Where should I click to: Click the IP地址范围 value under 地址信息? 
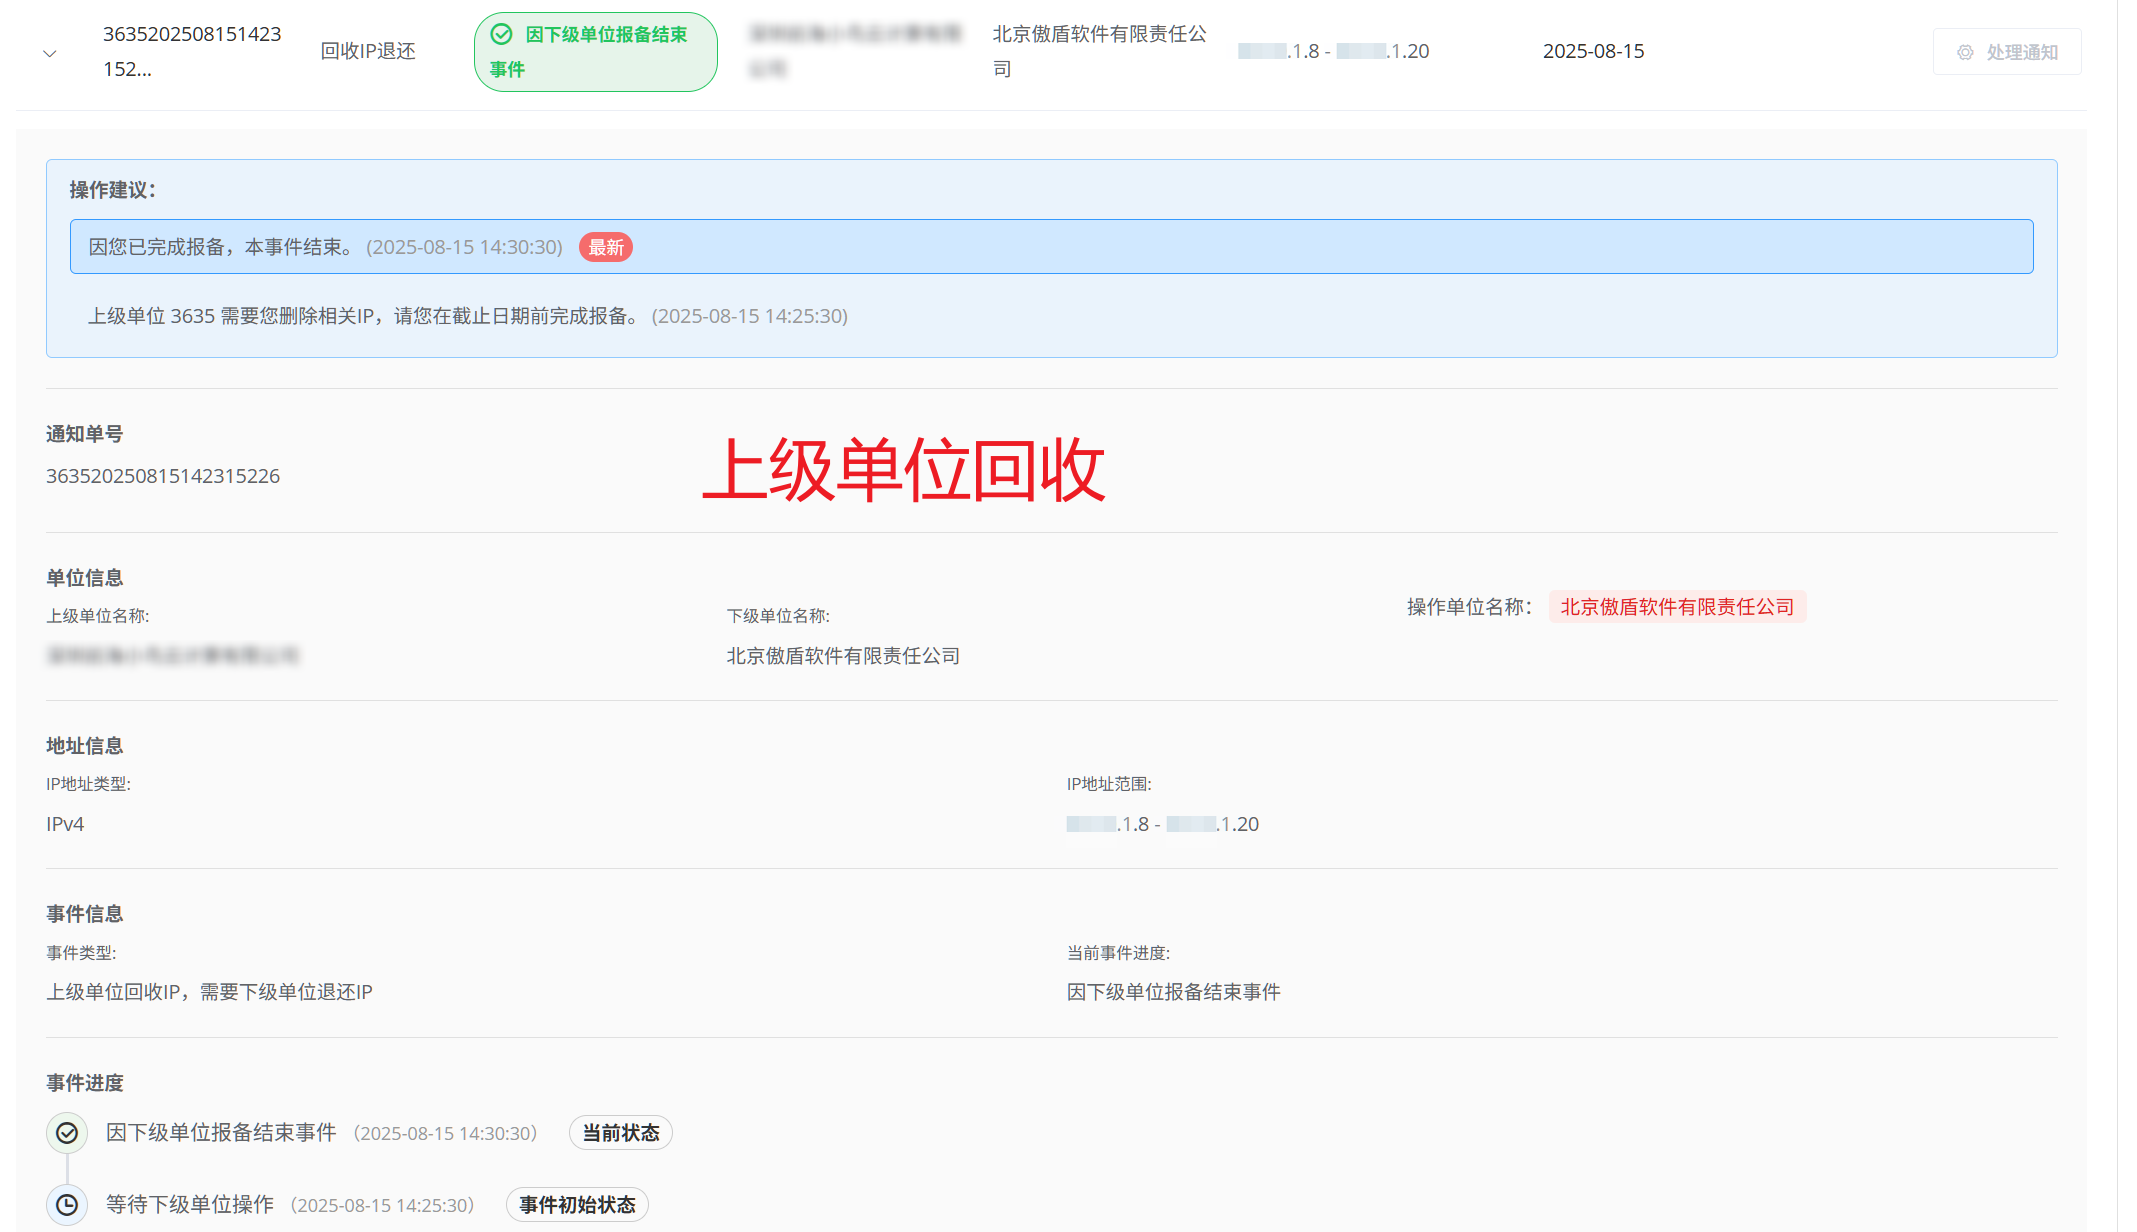[1162, 824]
